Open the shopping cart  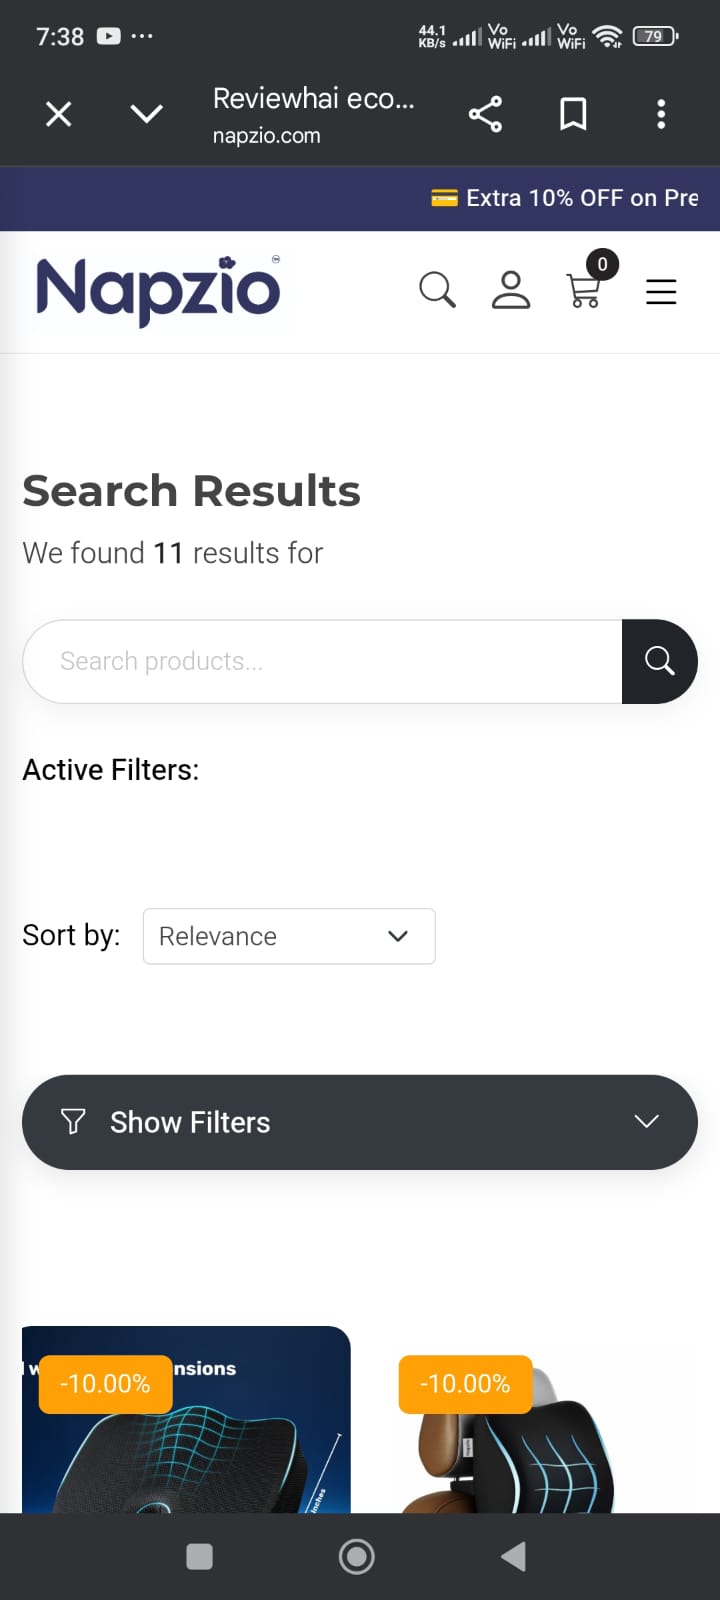pyautogui.click(x=586, y=292)
